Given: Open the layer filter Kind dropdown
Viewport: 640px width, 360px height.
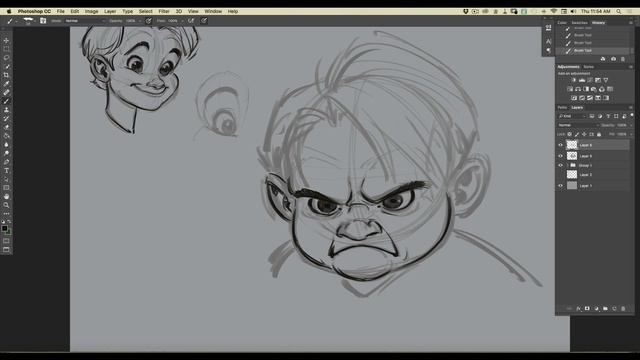Looking at the screenshot, I should [x=572, y=116].
